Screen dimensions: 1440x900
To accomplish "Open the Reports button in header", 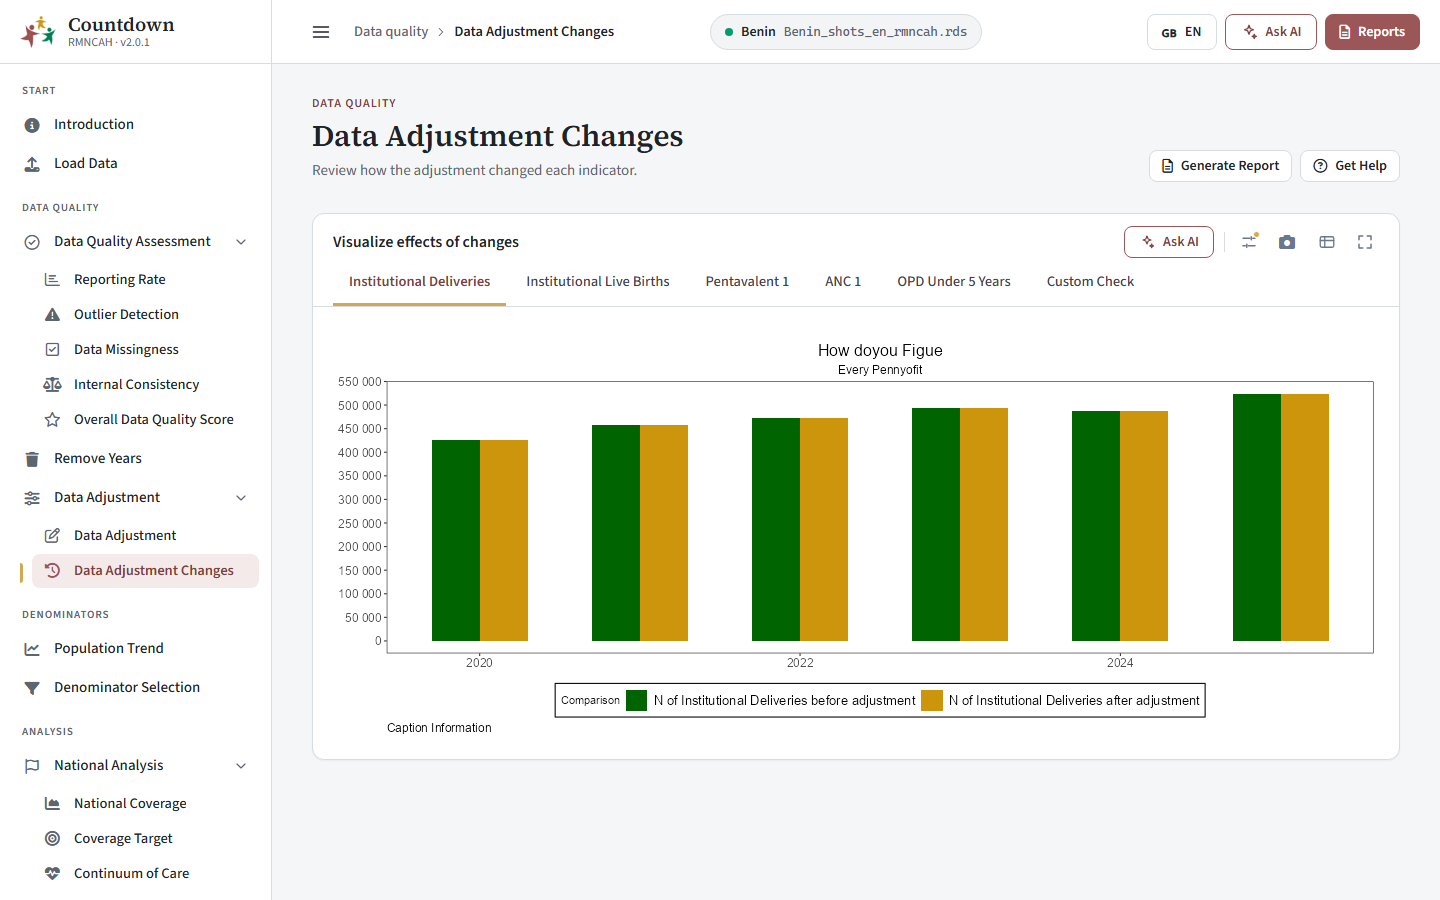I will (1372, 32).
